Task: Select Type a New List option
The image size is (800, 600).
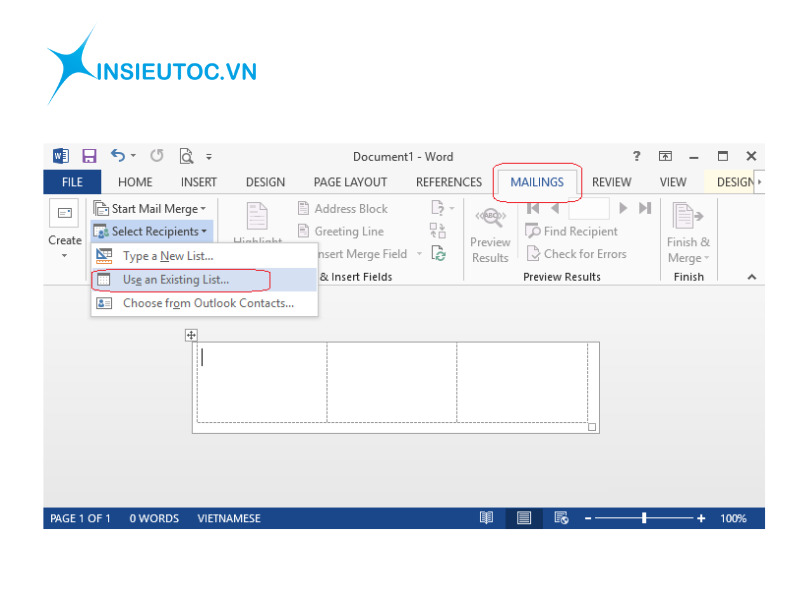Action: [168, 256]
